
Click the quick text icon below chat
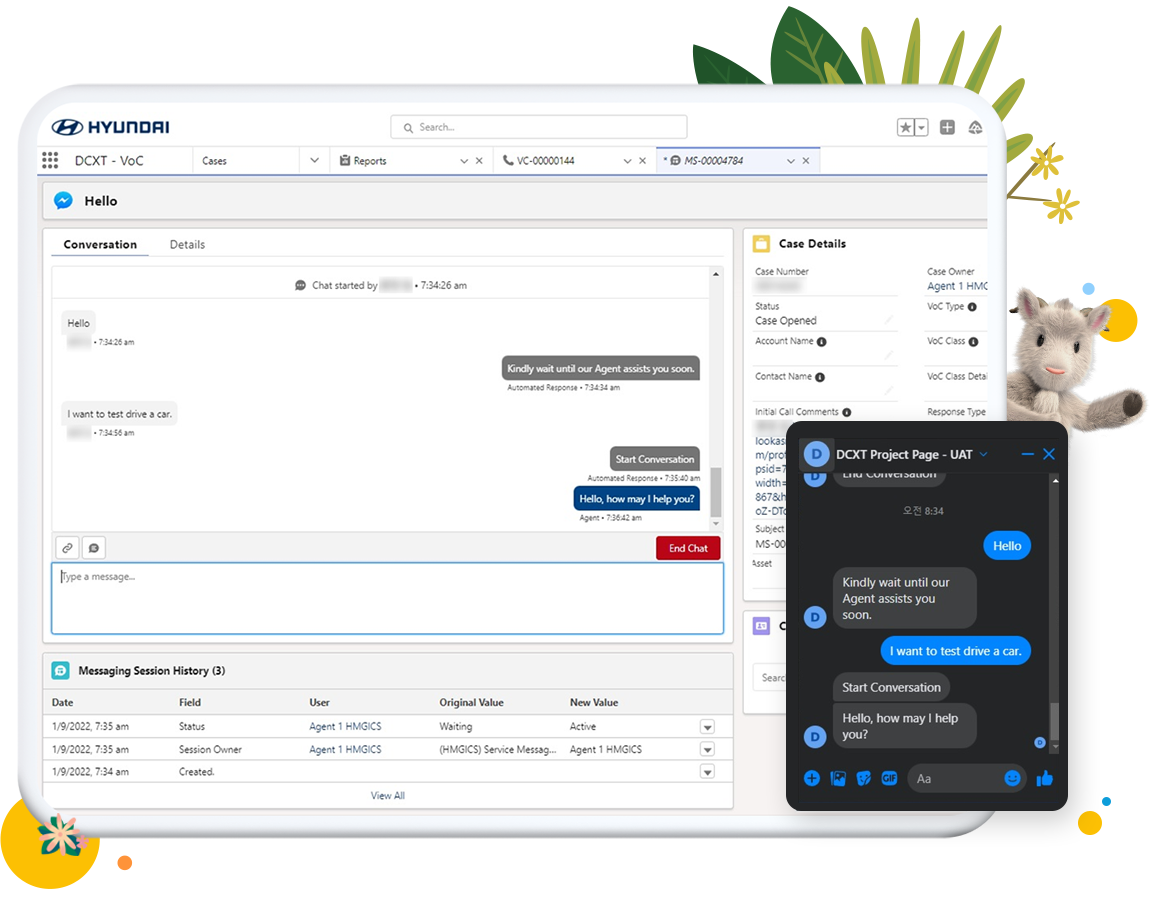click(94, 548)
